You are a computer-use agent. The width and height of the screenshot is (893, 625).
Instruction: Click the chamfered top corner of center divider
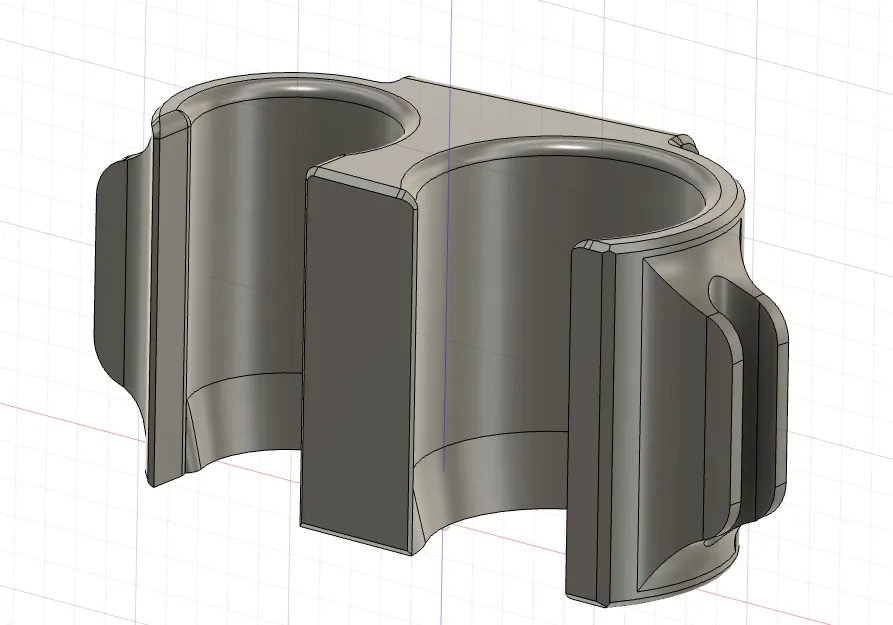[x=409, y=197]
